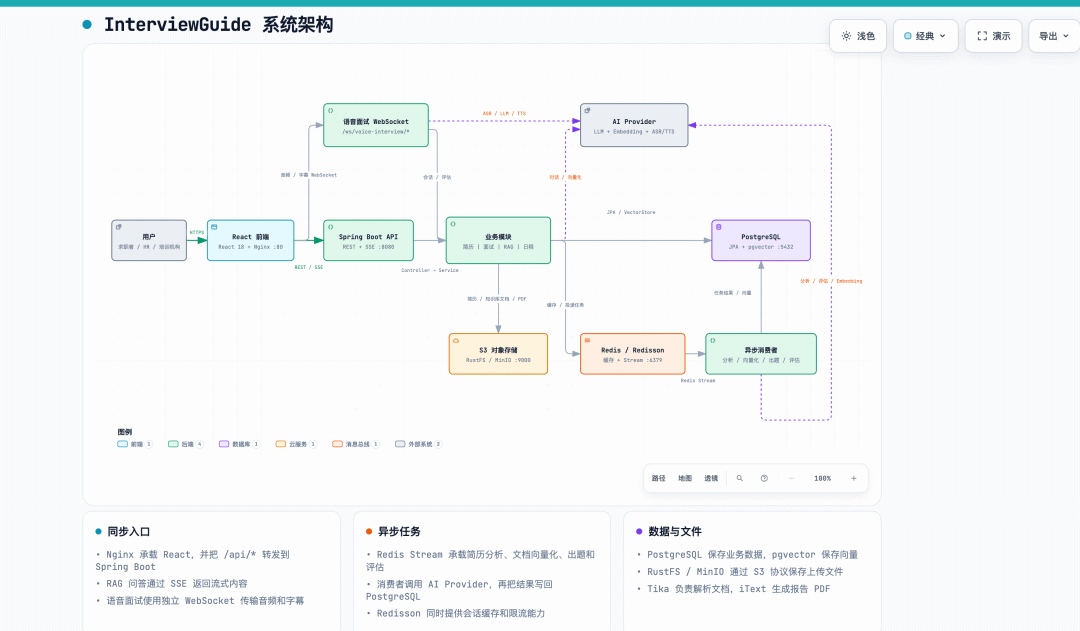Toggle the 前端 legend filter
This screenshot has width=1080, height=631.
point(134,444)
